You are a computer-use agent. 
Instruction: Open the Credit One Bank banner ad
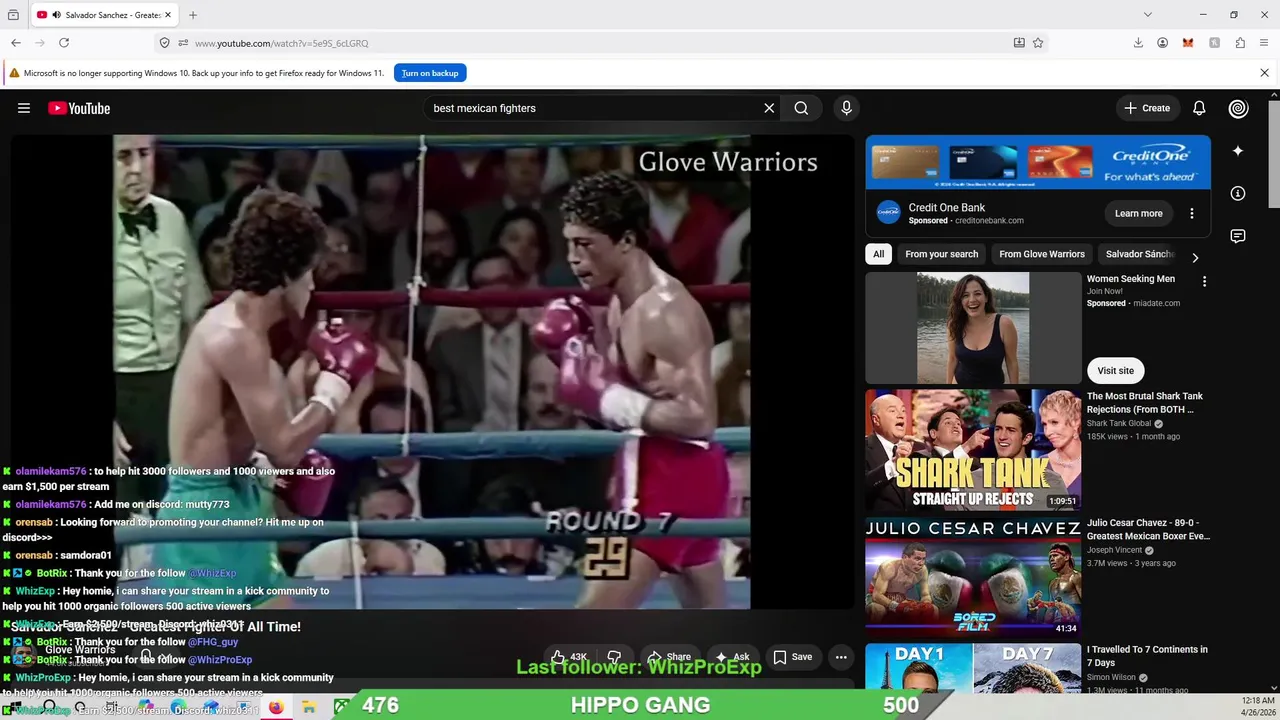point(1038,162)
